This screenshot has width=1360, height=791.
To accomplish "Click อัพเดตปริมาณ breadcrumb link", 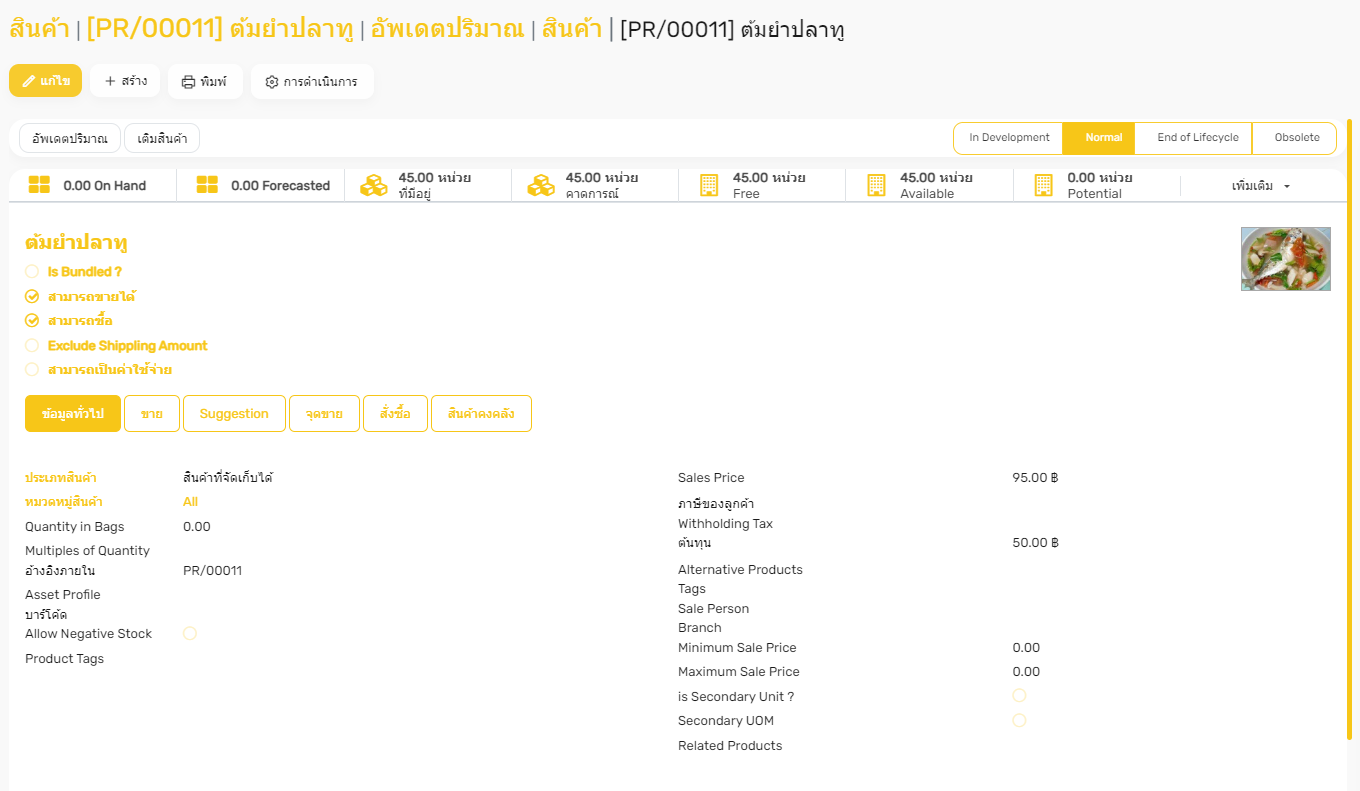I will tap(447, 29).
